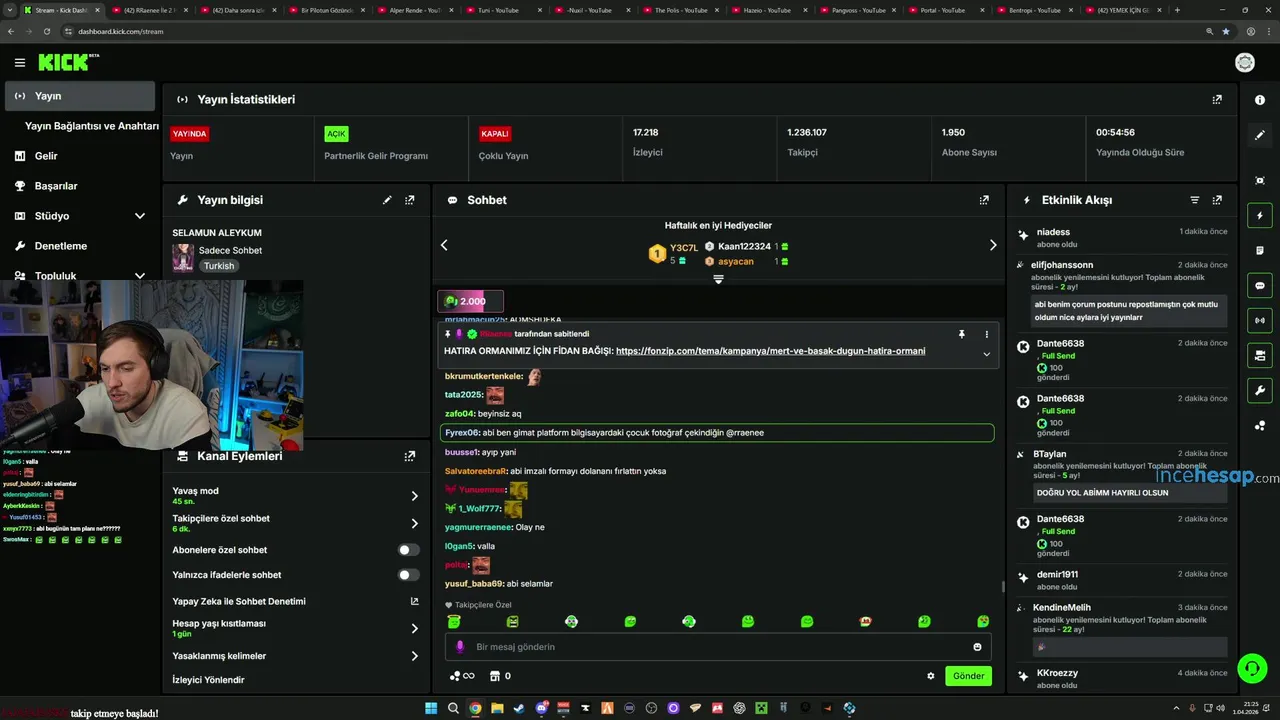This screenshot has width=1280, height=720.
Task: Click the 2.000 KICKs pink badge
Action: click(x=471, y=301)
